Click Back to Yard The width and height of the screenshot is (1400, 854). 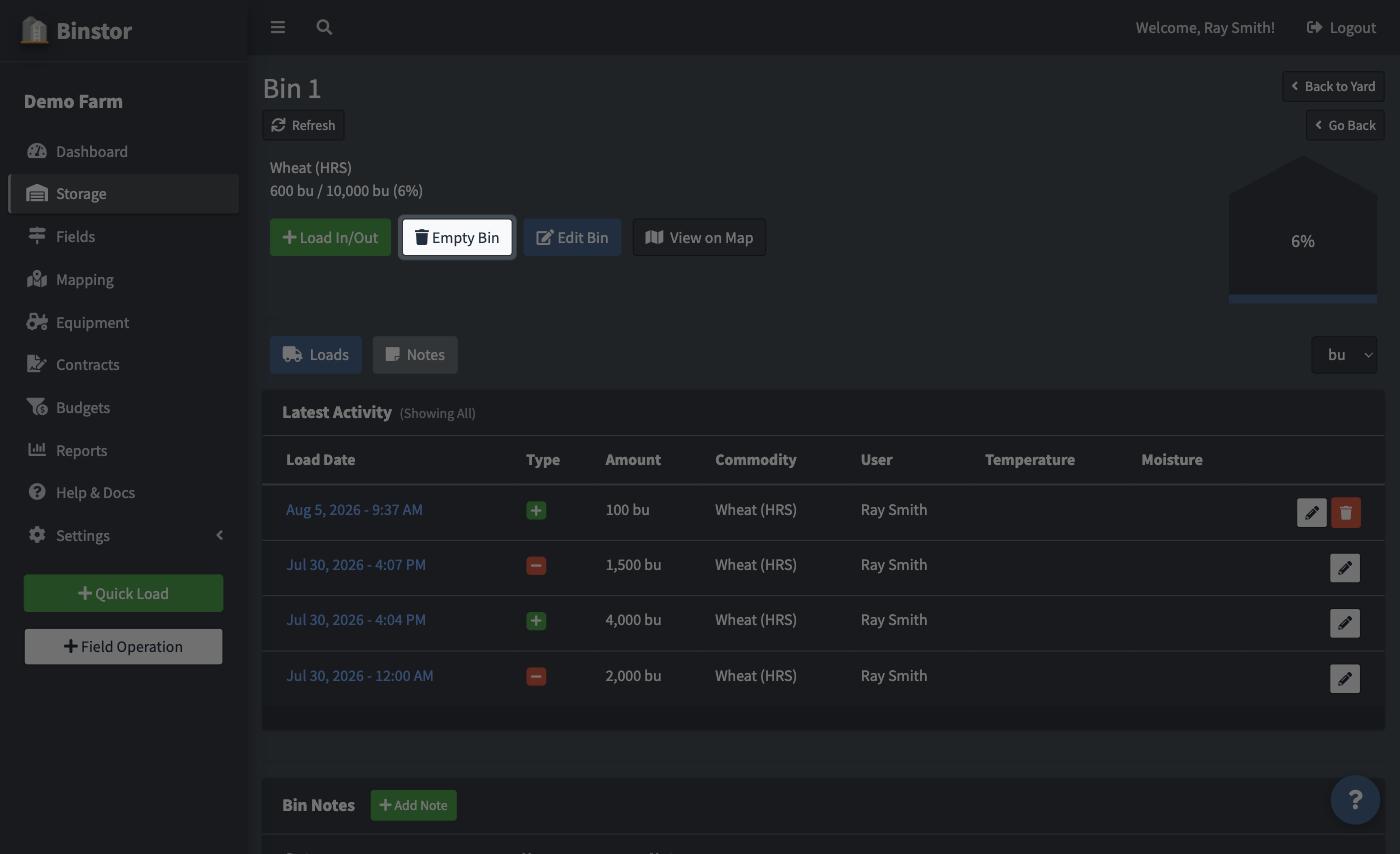[x=1333, y=86]
